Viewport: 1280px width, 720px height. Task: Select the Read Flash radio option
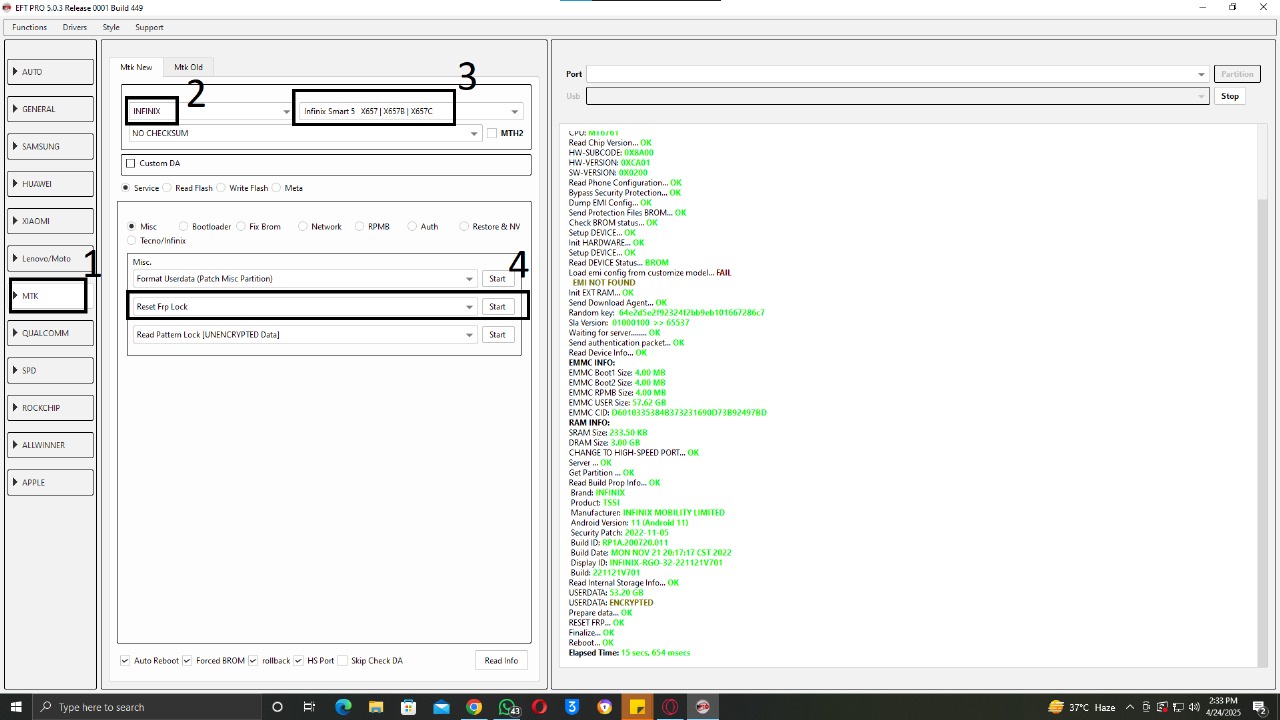[167, 188]
